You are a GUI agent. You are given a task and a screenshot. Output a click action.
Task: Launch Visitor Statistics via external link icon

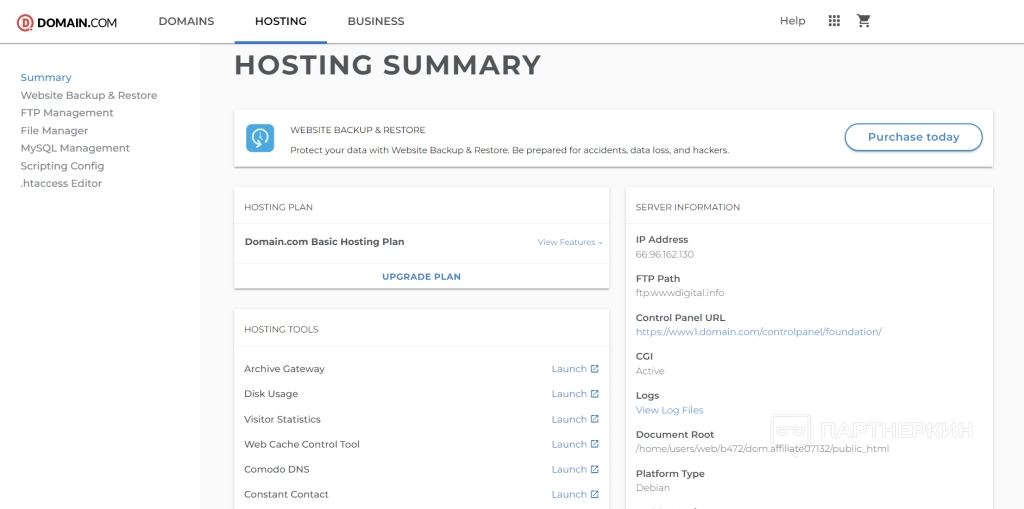coord(594,419)
